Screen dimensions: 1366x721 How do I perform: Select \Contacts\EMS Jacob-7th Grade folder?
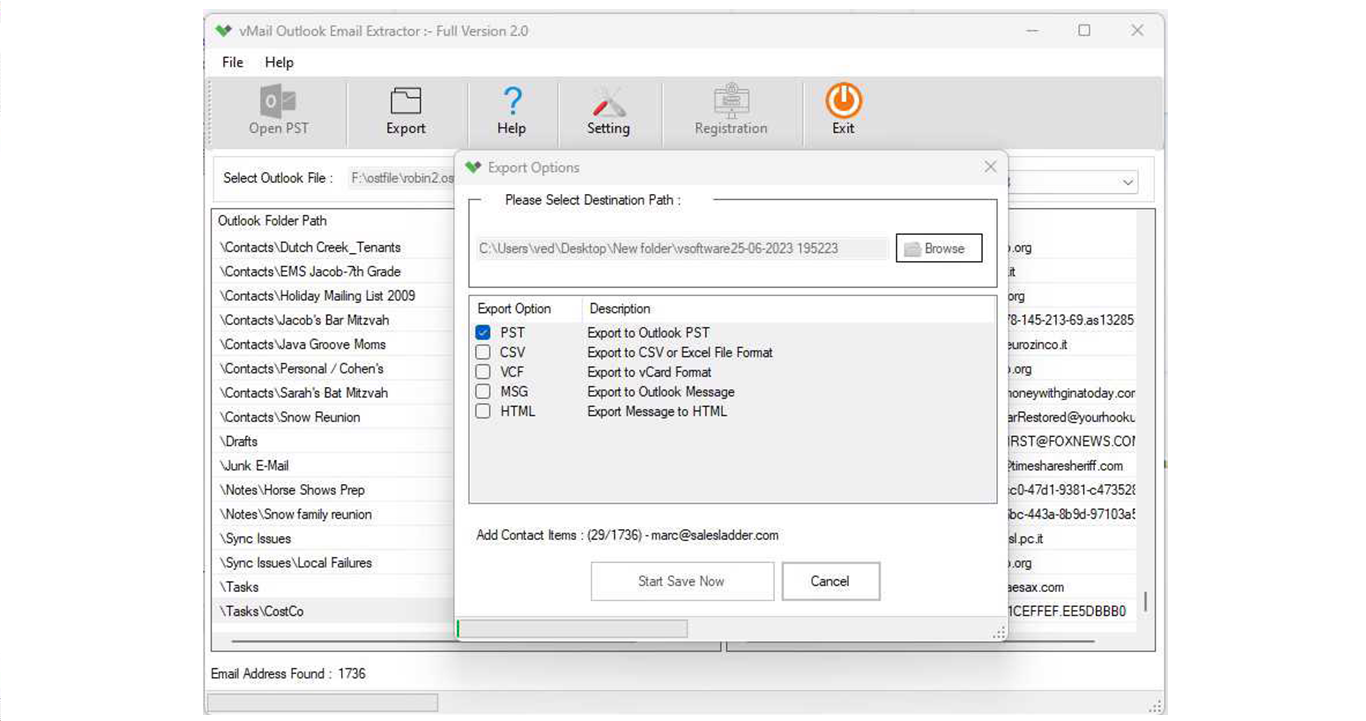[x=310, y=271]
